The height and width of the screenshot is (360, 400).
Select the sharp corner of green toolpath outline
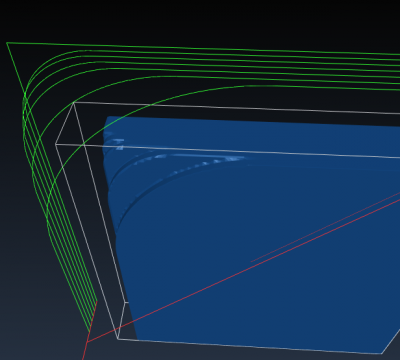(x=7, y=43)
